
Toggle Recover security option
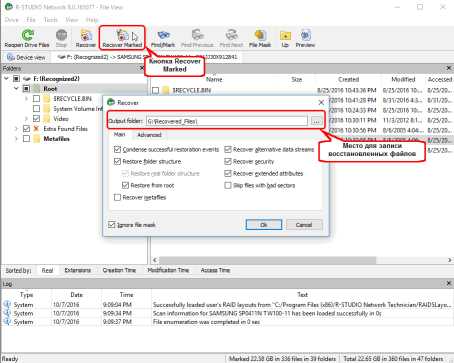[x=228, y=161]
